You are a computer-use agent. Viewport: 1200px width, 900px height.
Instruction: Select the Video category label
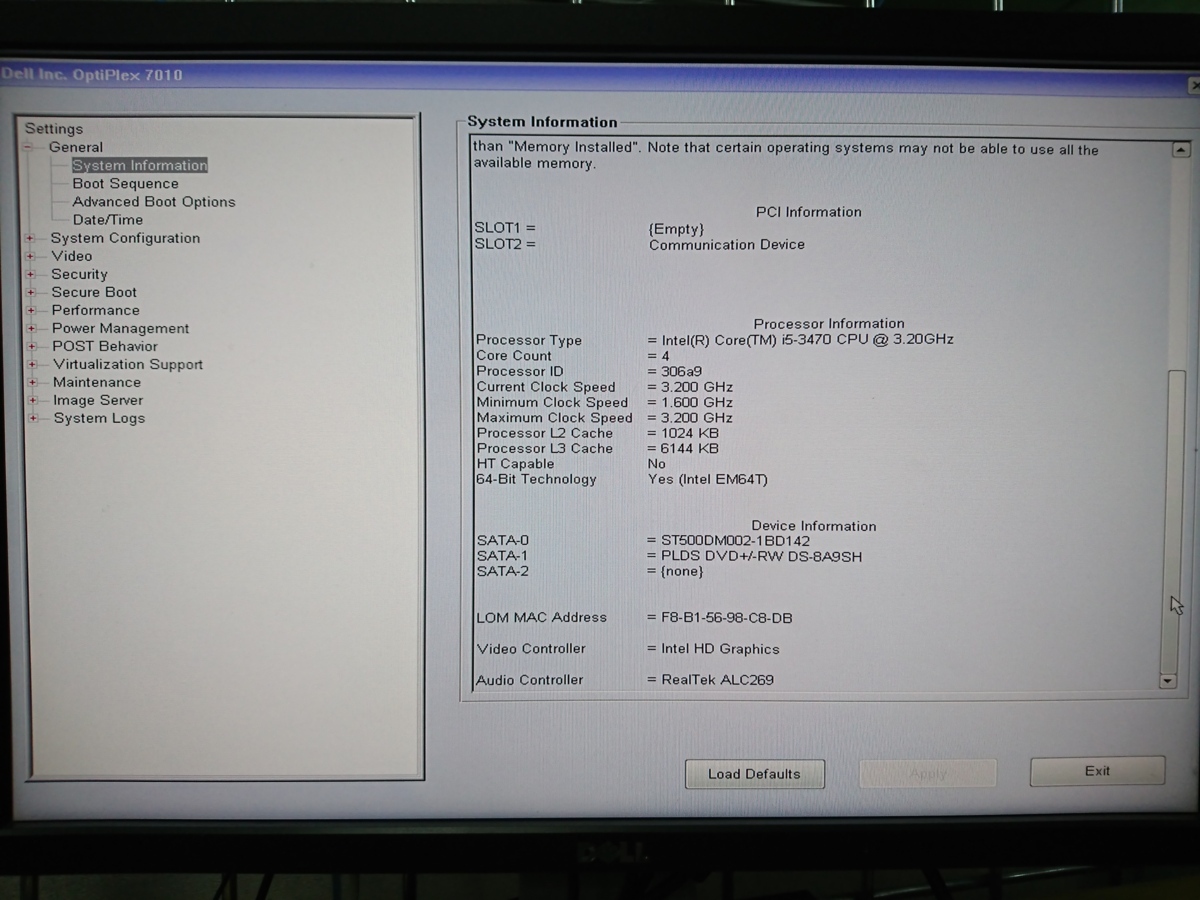(x=71, y=256)
